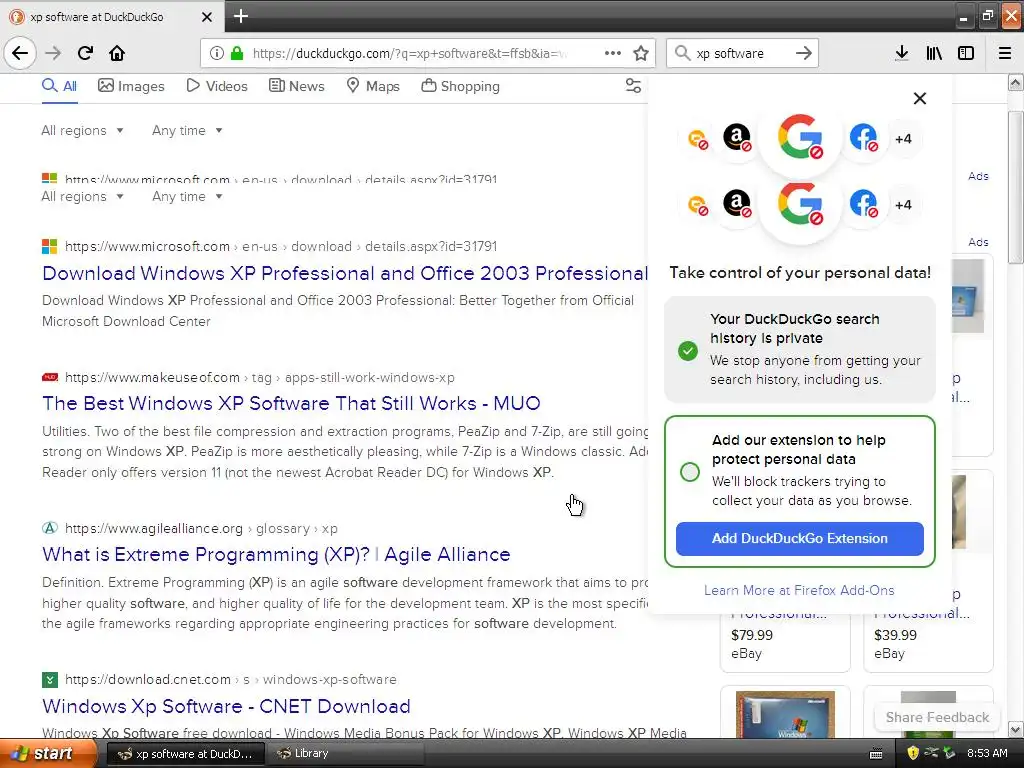Open the on-screen keyboard tray icon
The image size is (1024, 768).
[876, 754]
